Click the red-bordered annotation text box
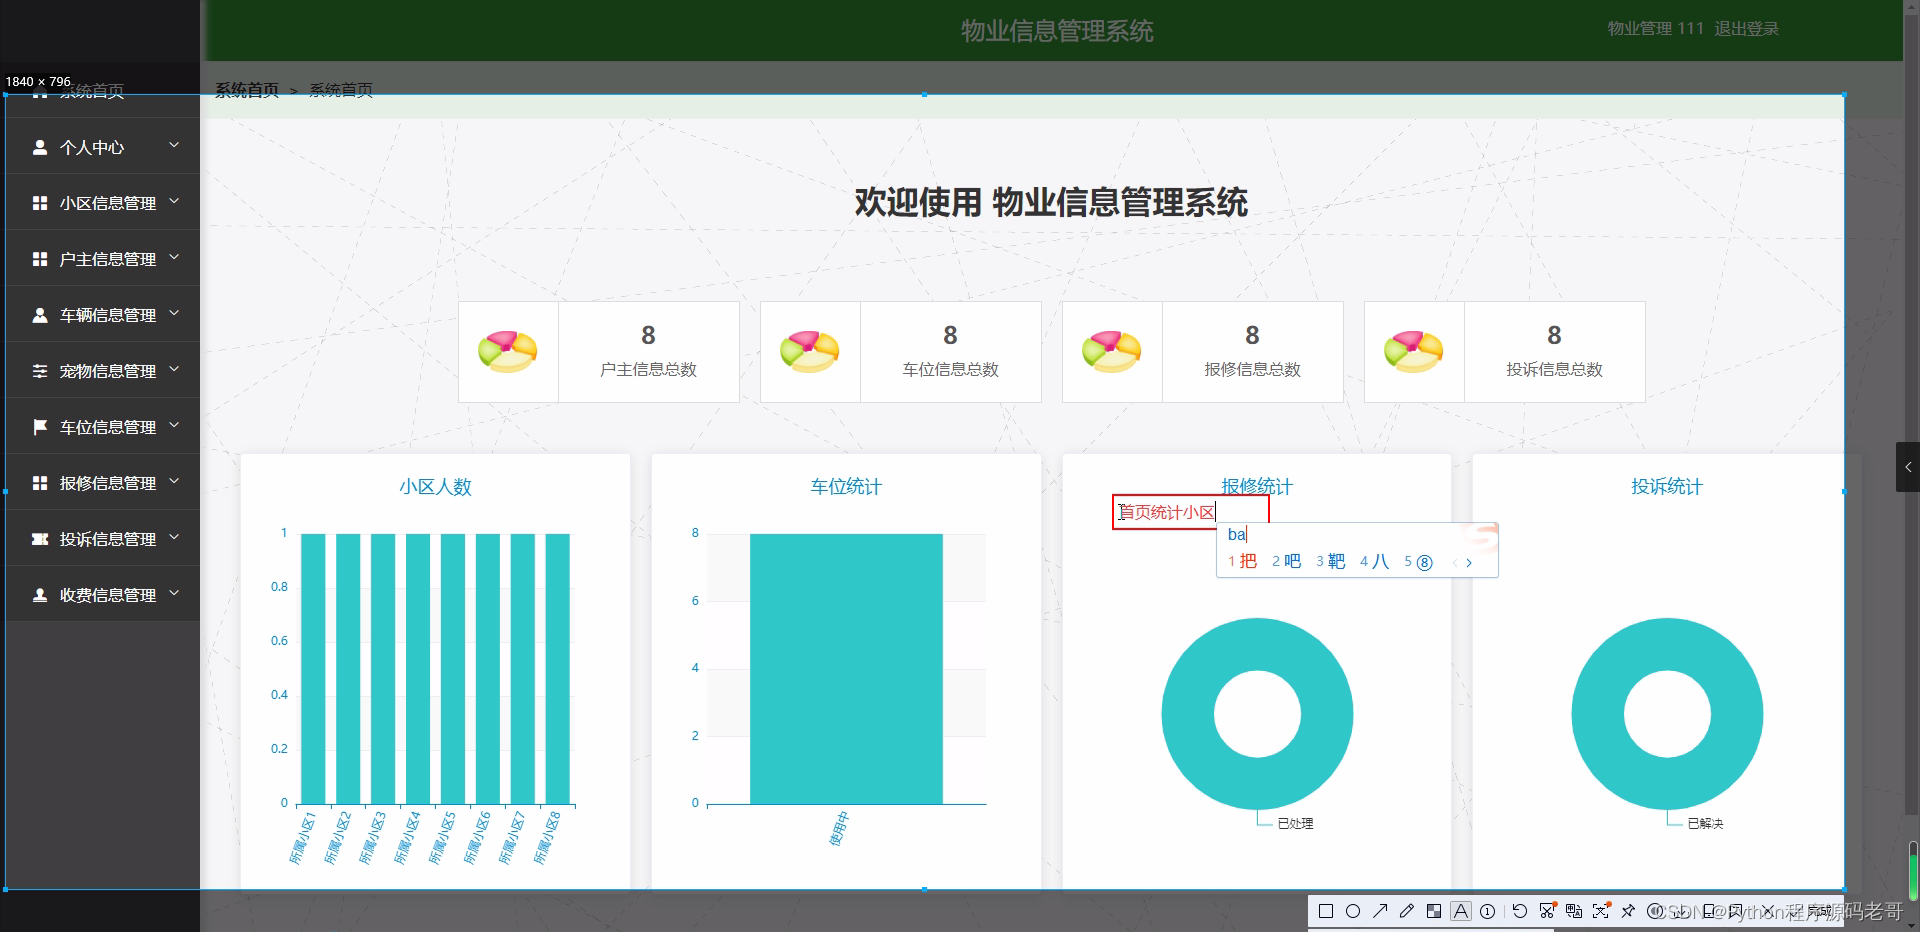 click(x=1190, y=512)
